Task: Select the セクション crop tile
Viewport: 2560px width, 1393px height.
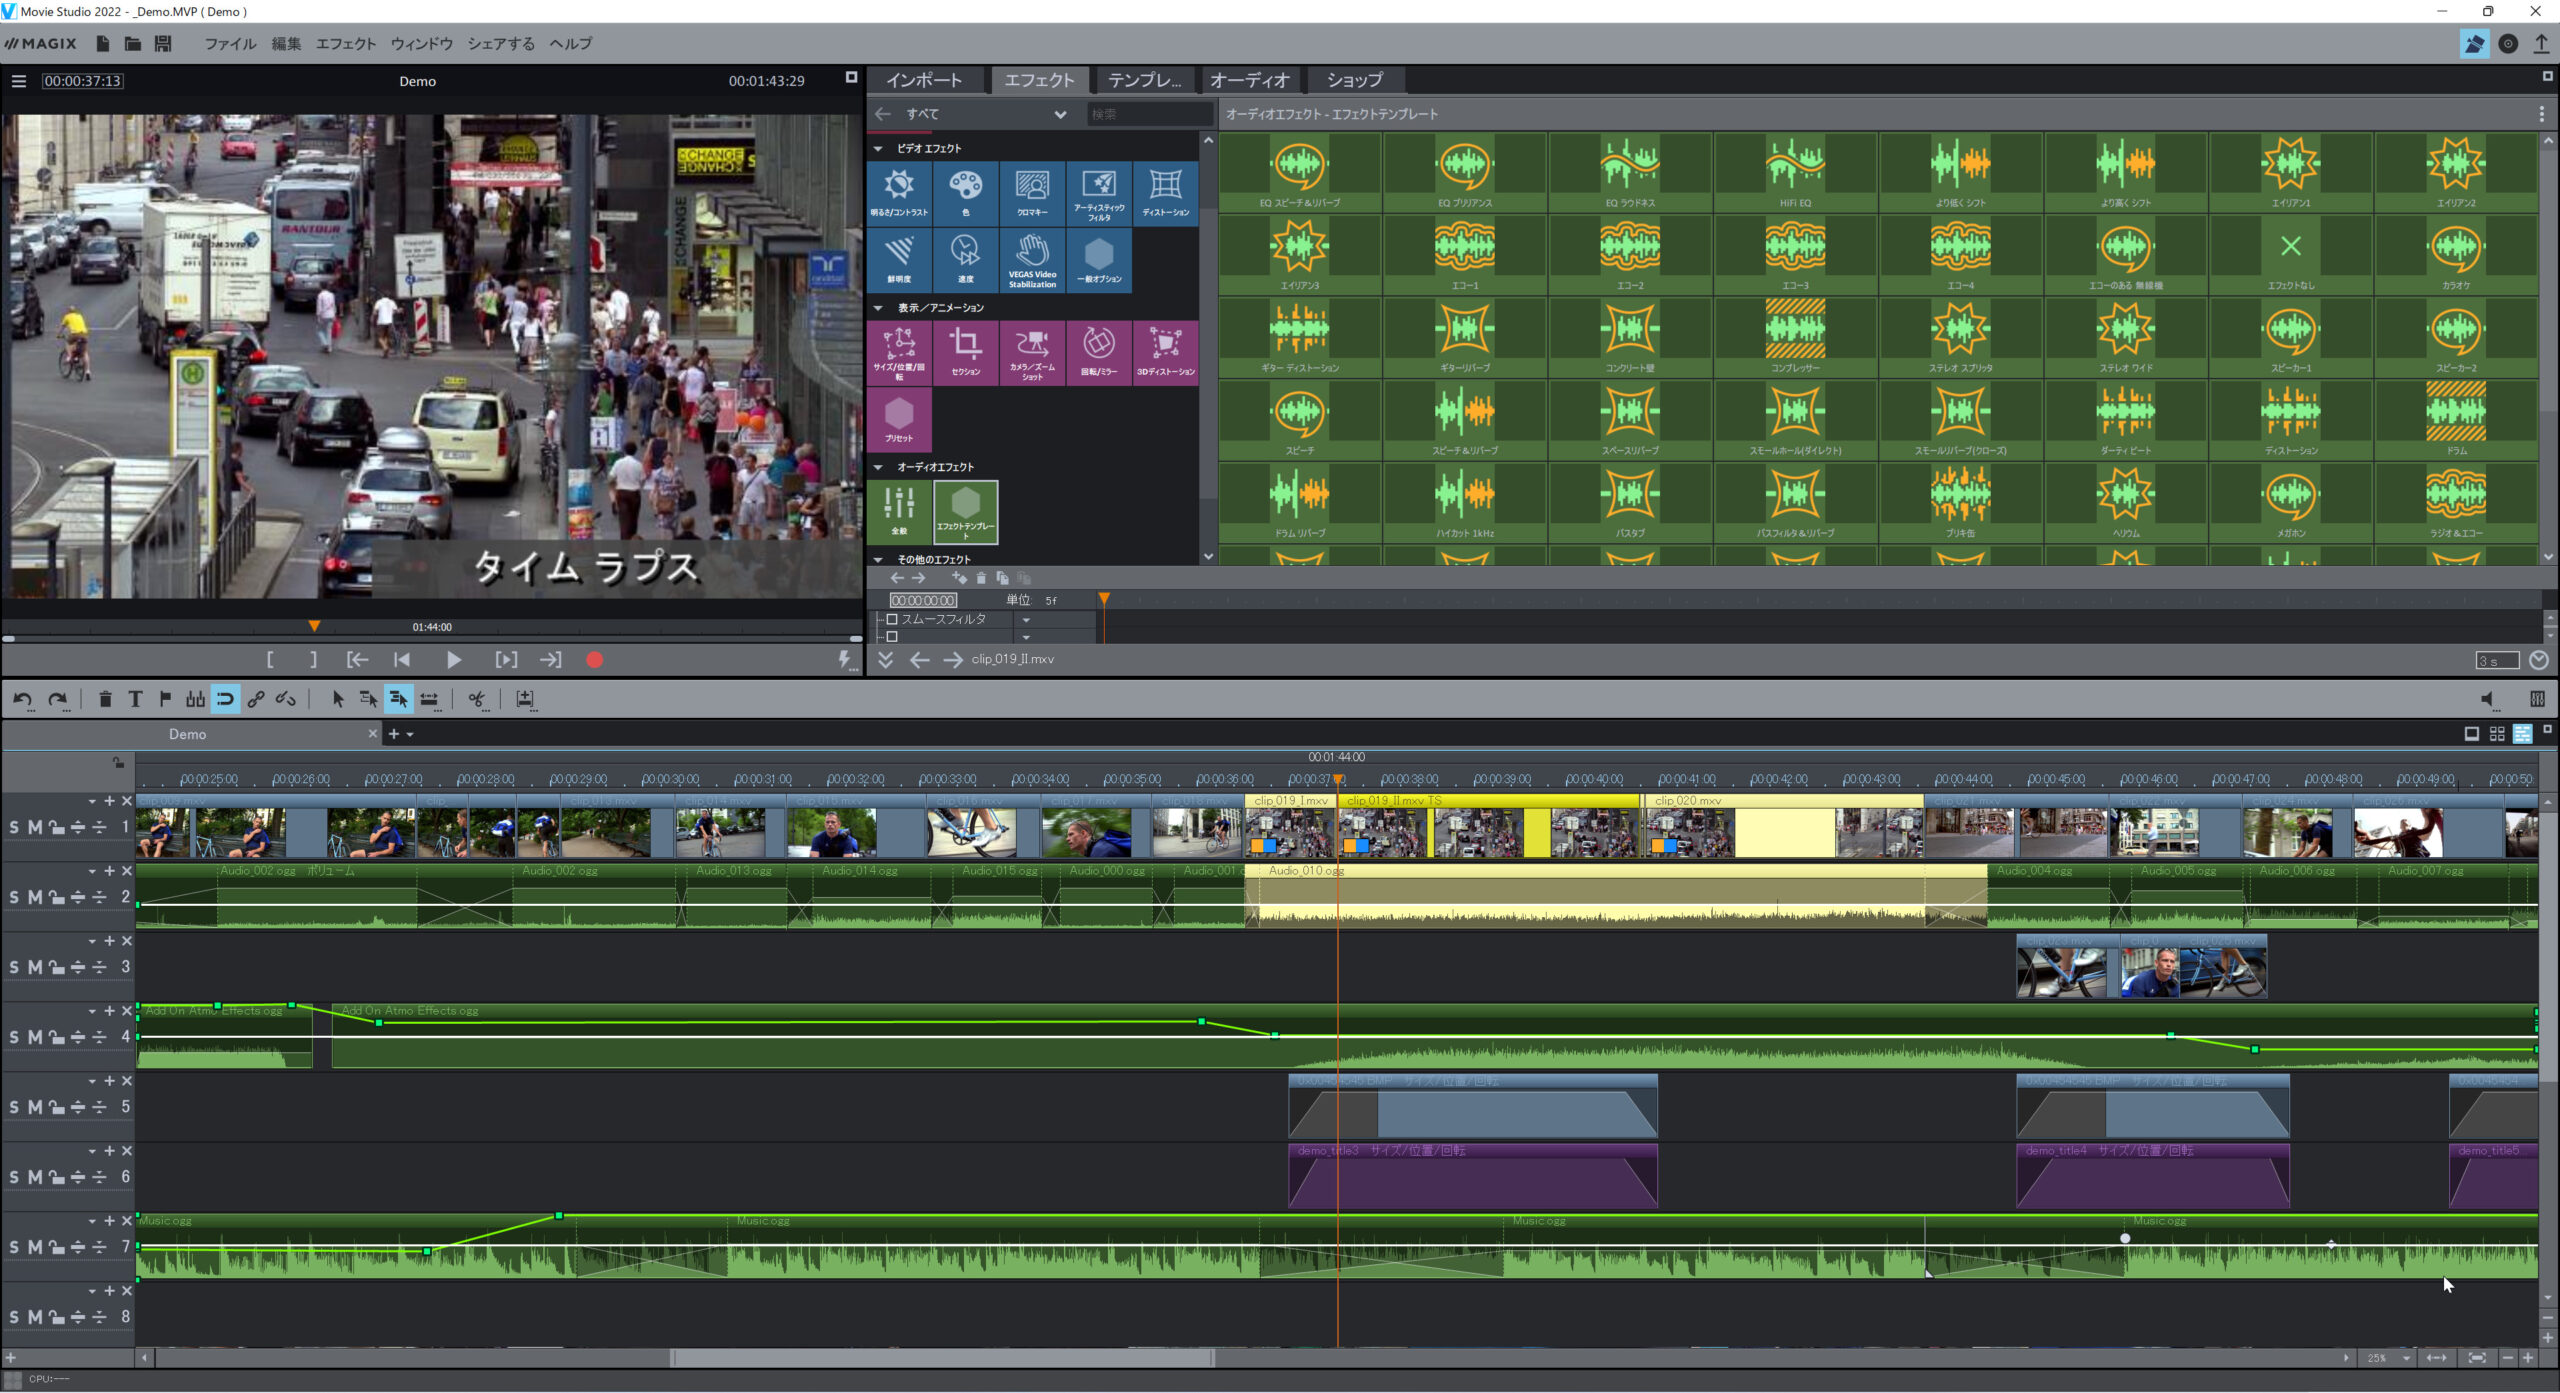Action: click(x=965, y=353)
